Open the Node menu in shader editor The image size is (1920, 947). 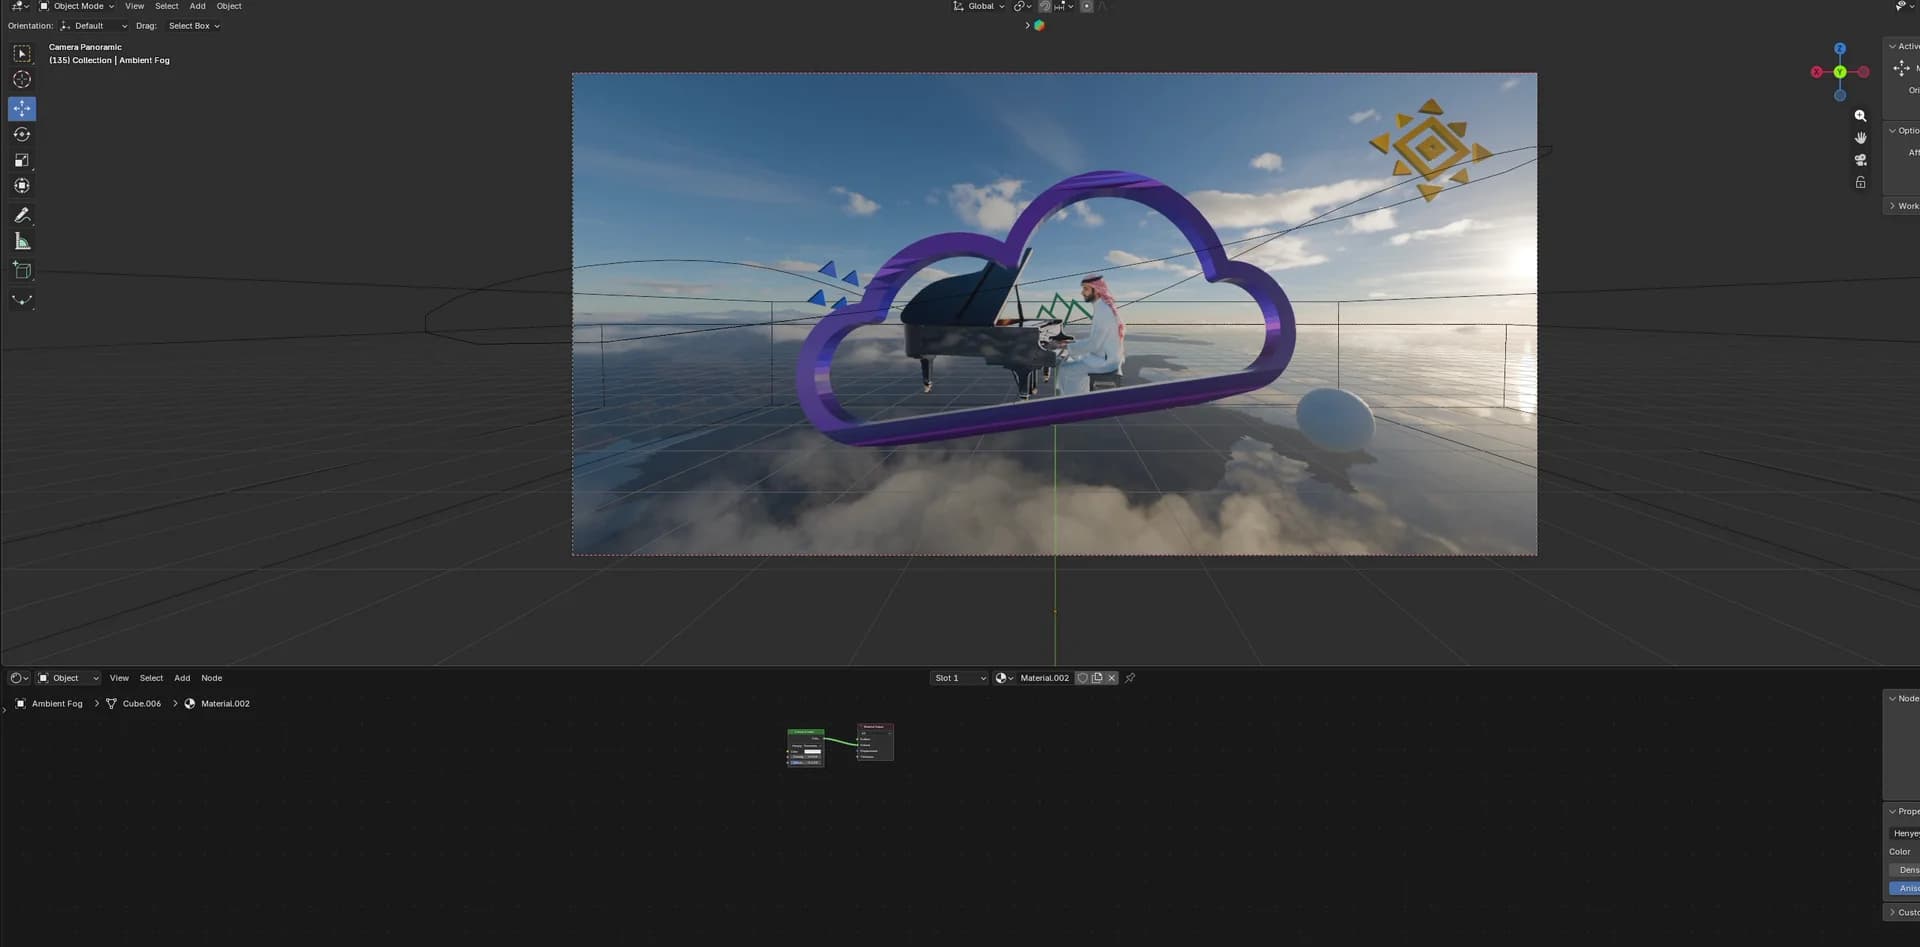[211, 678]
